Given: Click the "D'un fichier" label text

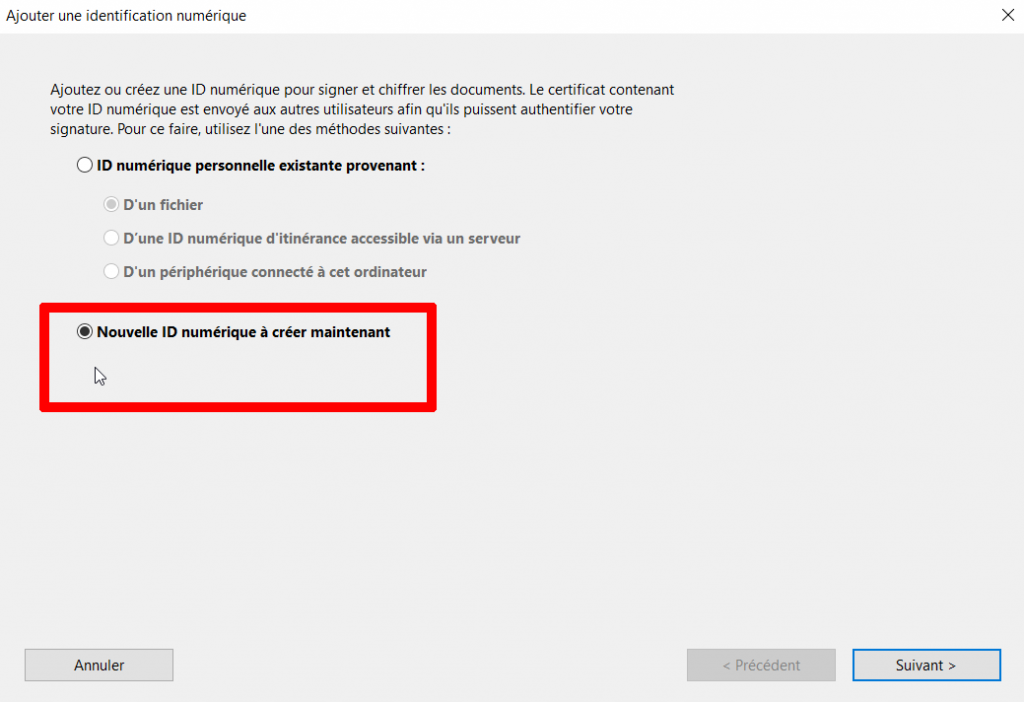Looking at the screenshot, I should point(163,205).
